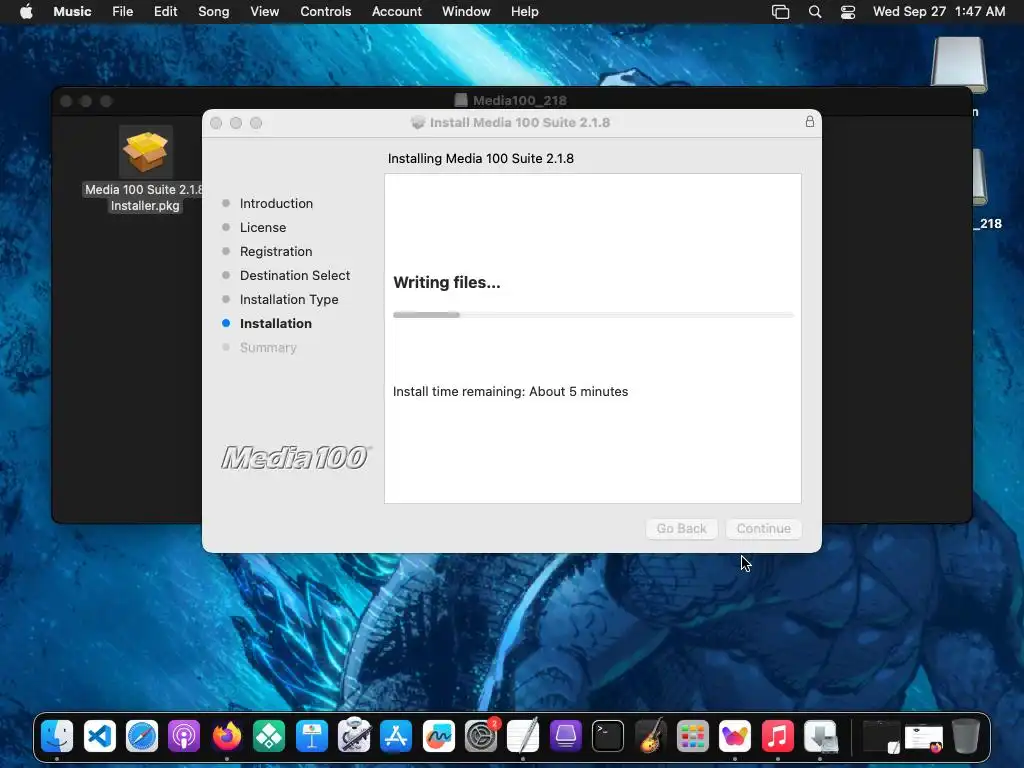This screenshot has width=1024, height=768.
Task: Open the colorful W app in Dock
Action: tap(735, 737)
